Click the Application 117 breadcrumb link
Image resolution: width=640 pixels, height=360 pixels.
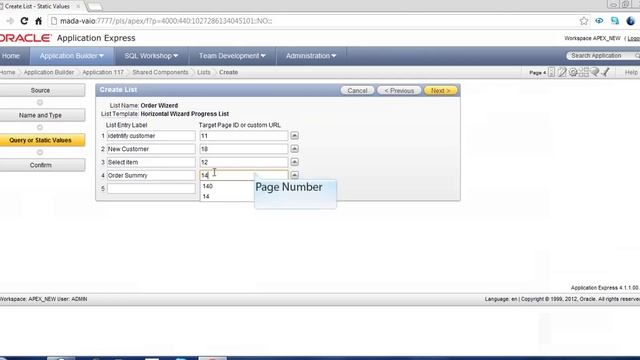click(x=103, y=72)
